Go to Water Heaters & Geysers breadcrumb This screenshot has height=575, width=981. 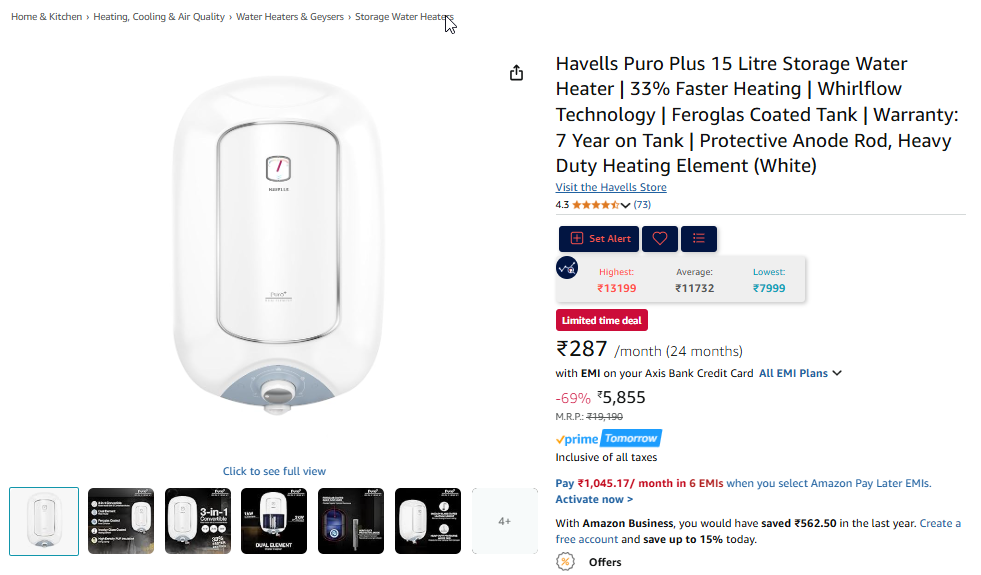pyautogui.click(x=290, y=17)
